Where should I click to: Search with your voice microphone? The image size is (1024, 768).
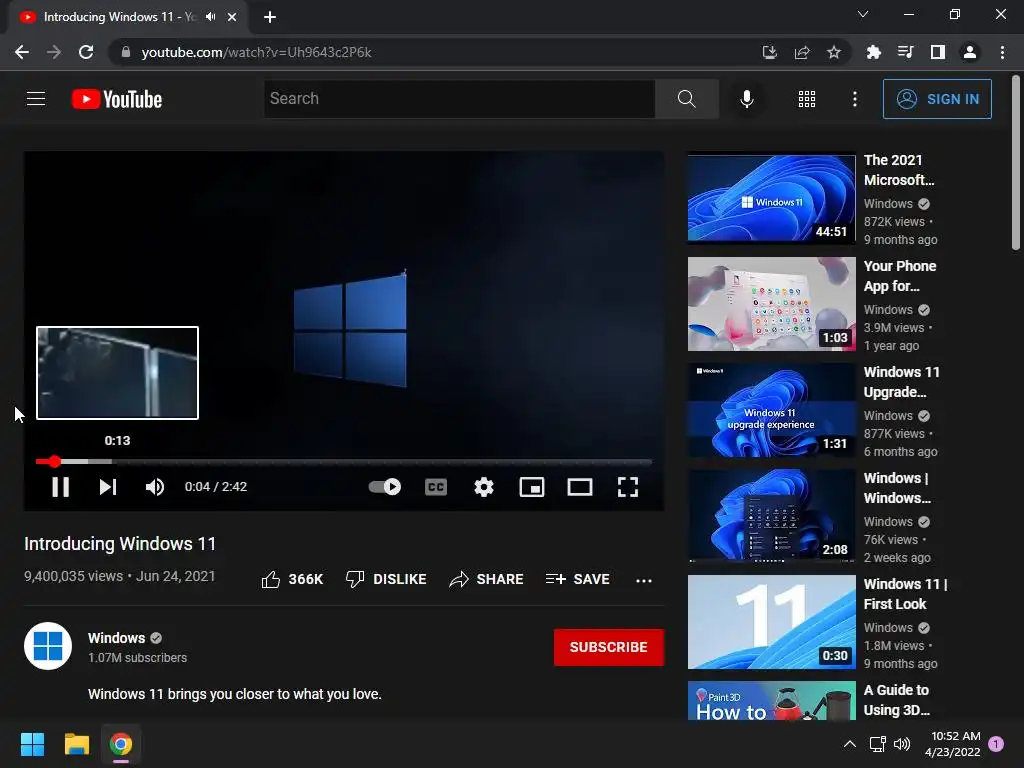[746, 99]
